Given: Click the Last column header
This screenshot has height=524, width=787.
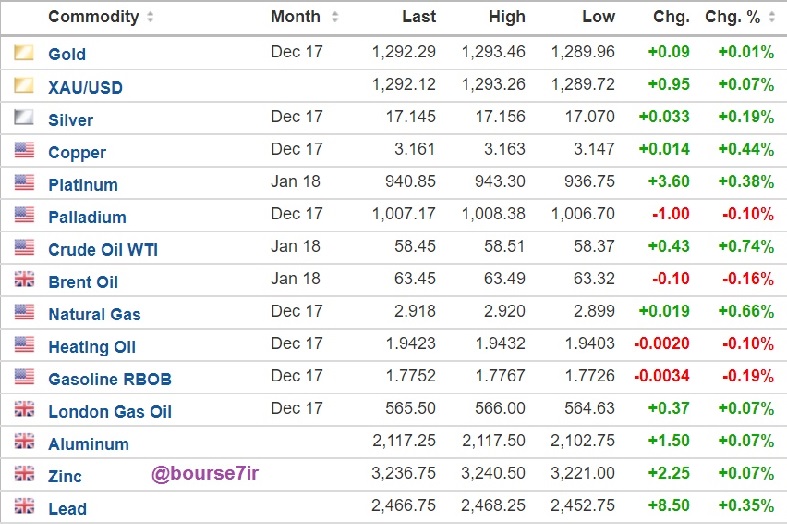Looking at the screenshot, I should coord(419,17).
